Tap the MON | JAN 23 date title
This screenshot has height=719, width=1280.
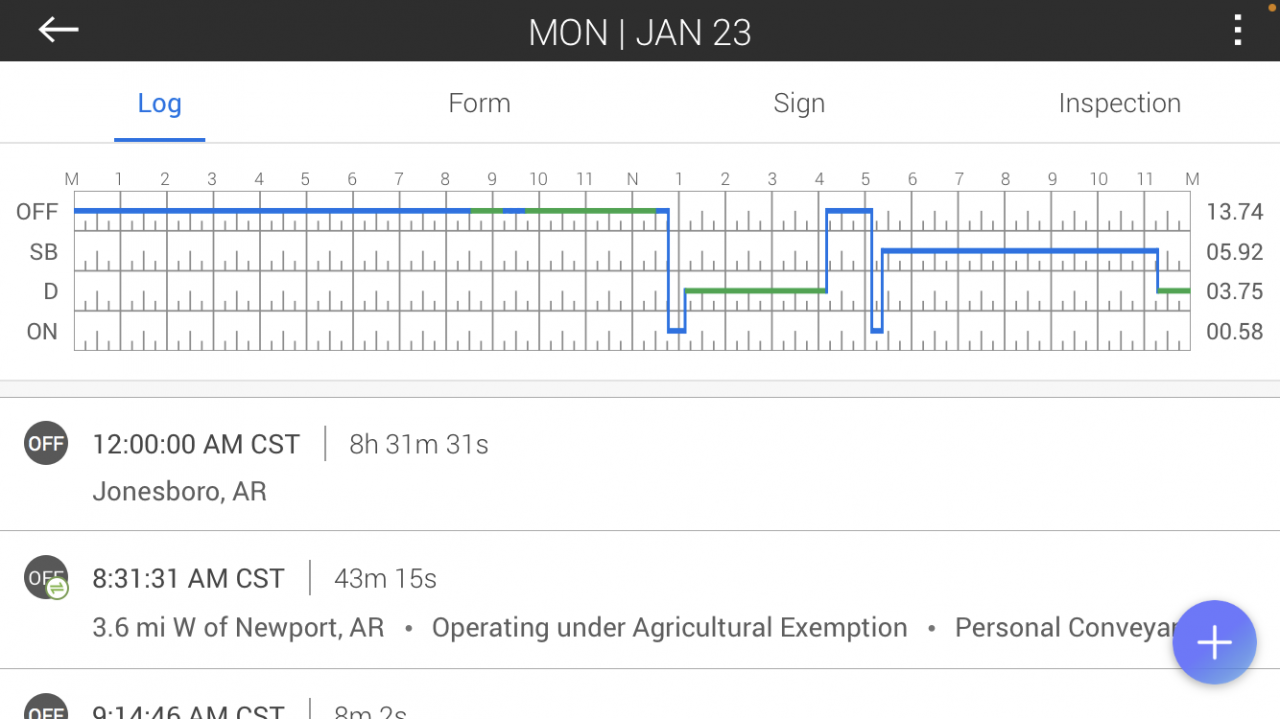click(x=640, y=32)
